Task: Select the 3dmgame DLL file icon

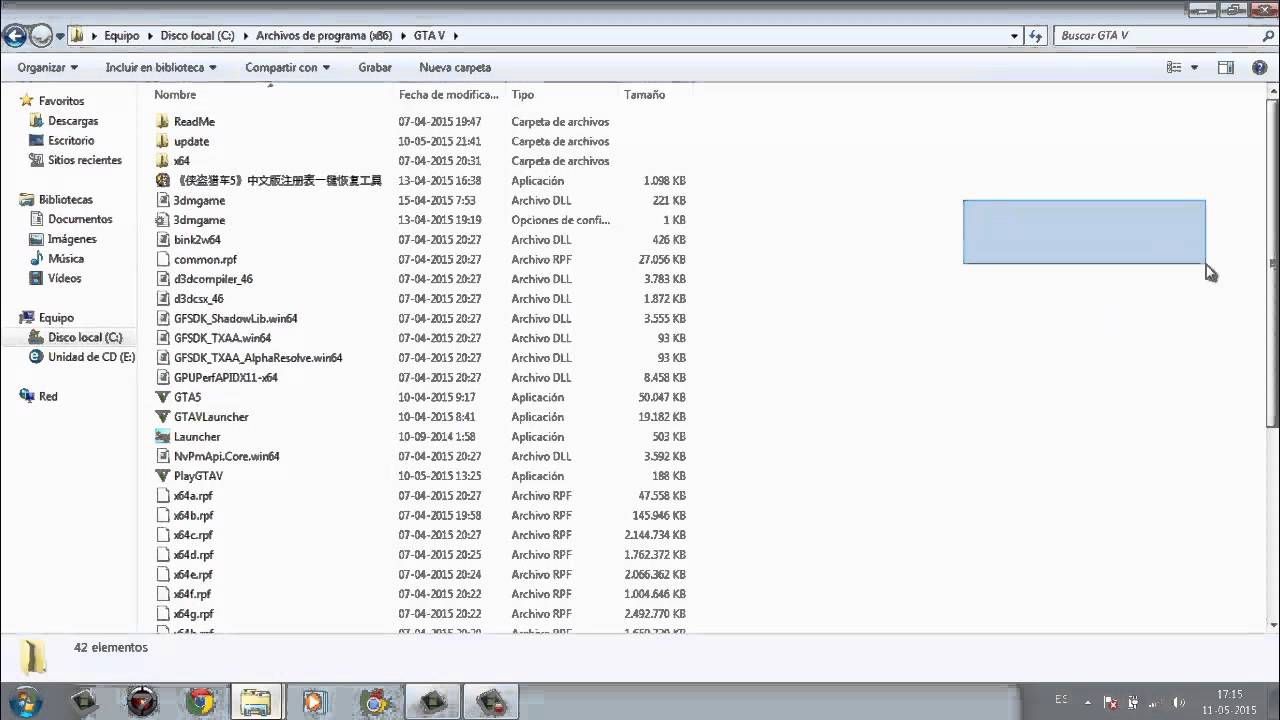Action: point(163,200)
